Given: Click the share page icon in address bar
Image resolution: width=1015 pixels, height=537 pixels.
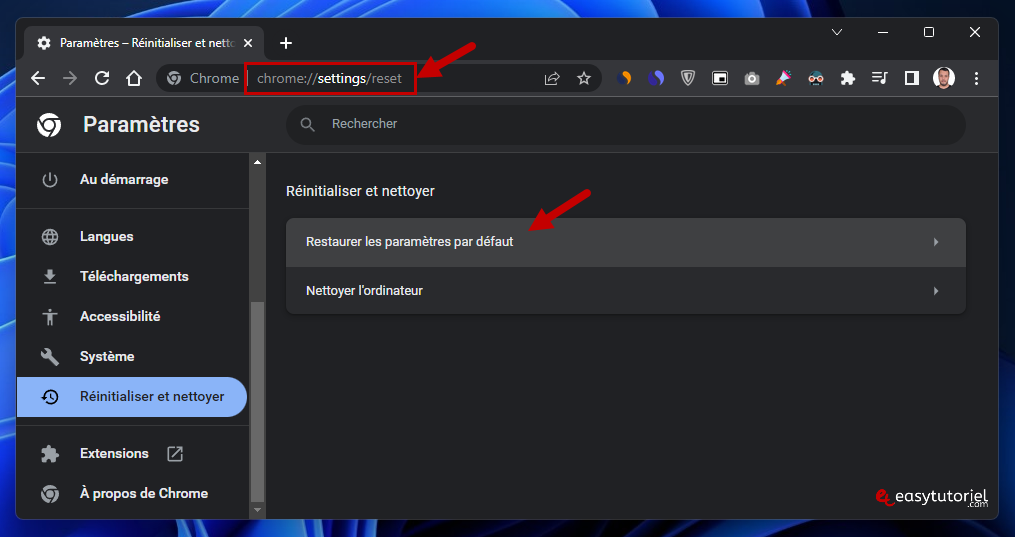Looking at the screenshot, I should coord(552,78).
